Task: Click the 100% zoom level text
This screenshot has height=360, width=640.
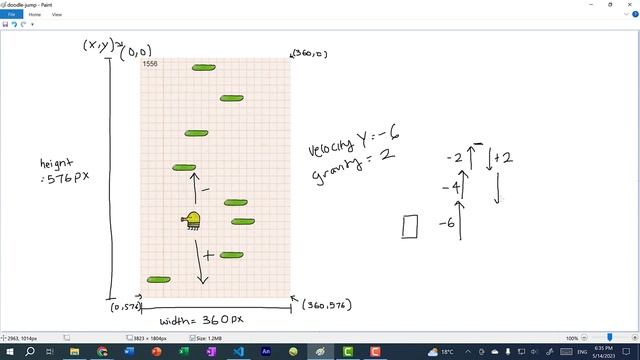Action: point(572,338)
